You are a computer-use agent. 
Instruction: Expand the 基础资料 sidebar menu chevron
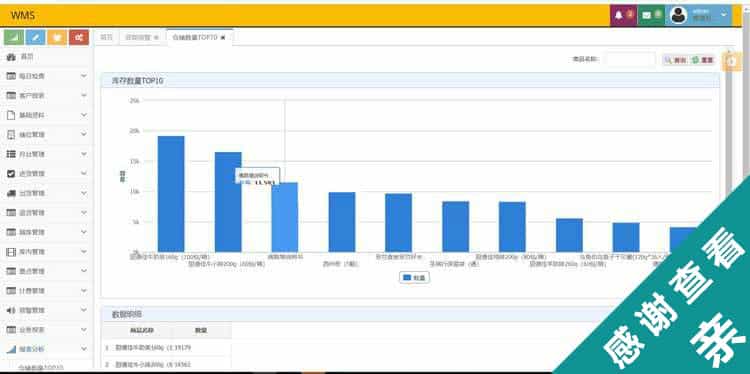click(84, 115)
